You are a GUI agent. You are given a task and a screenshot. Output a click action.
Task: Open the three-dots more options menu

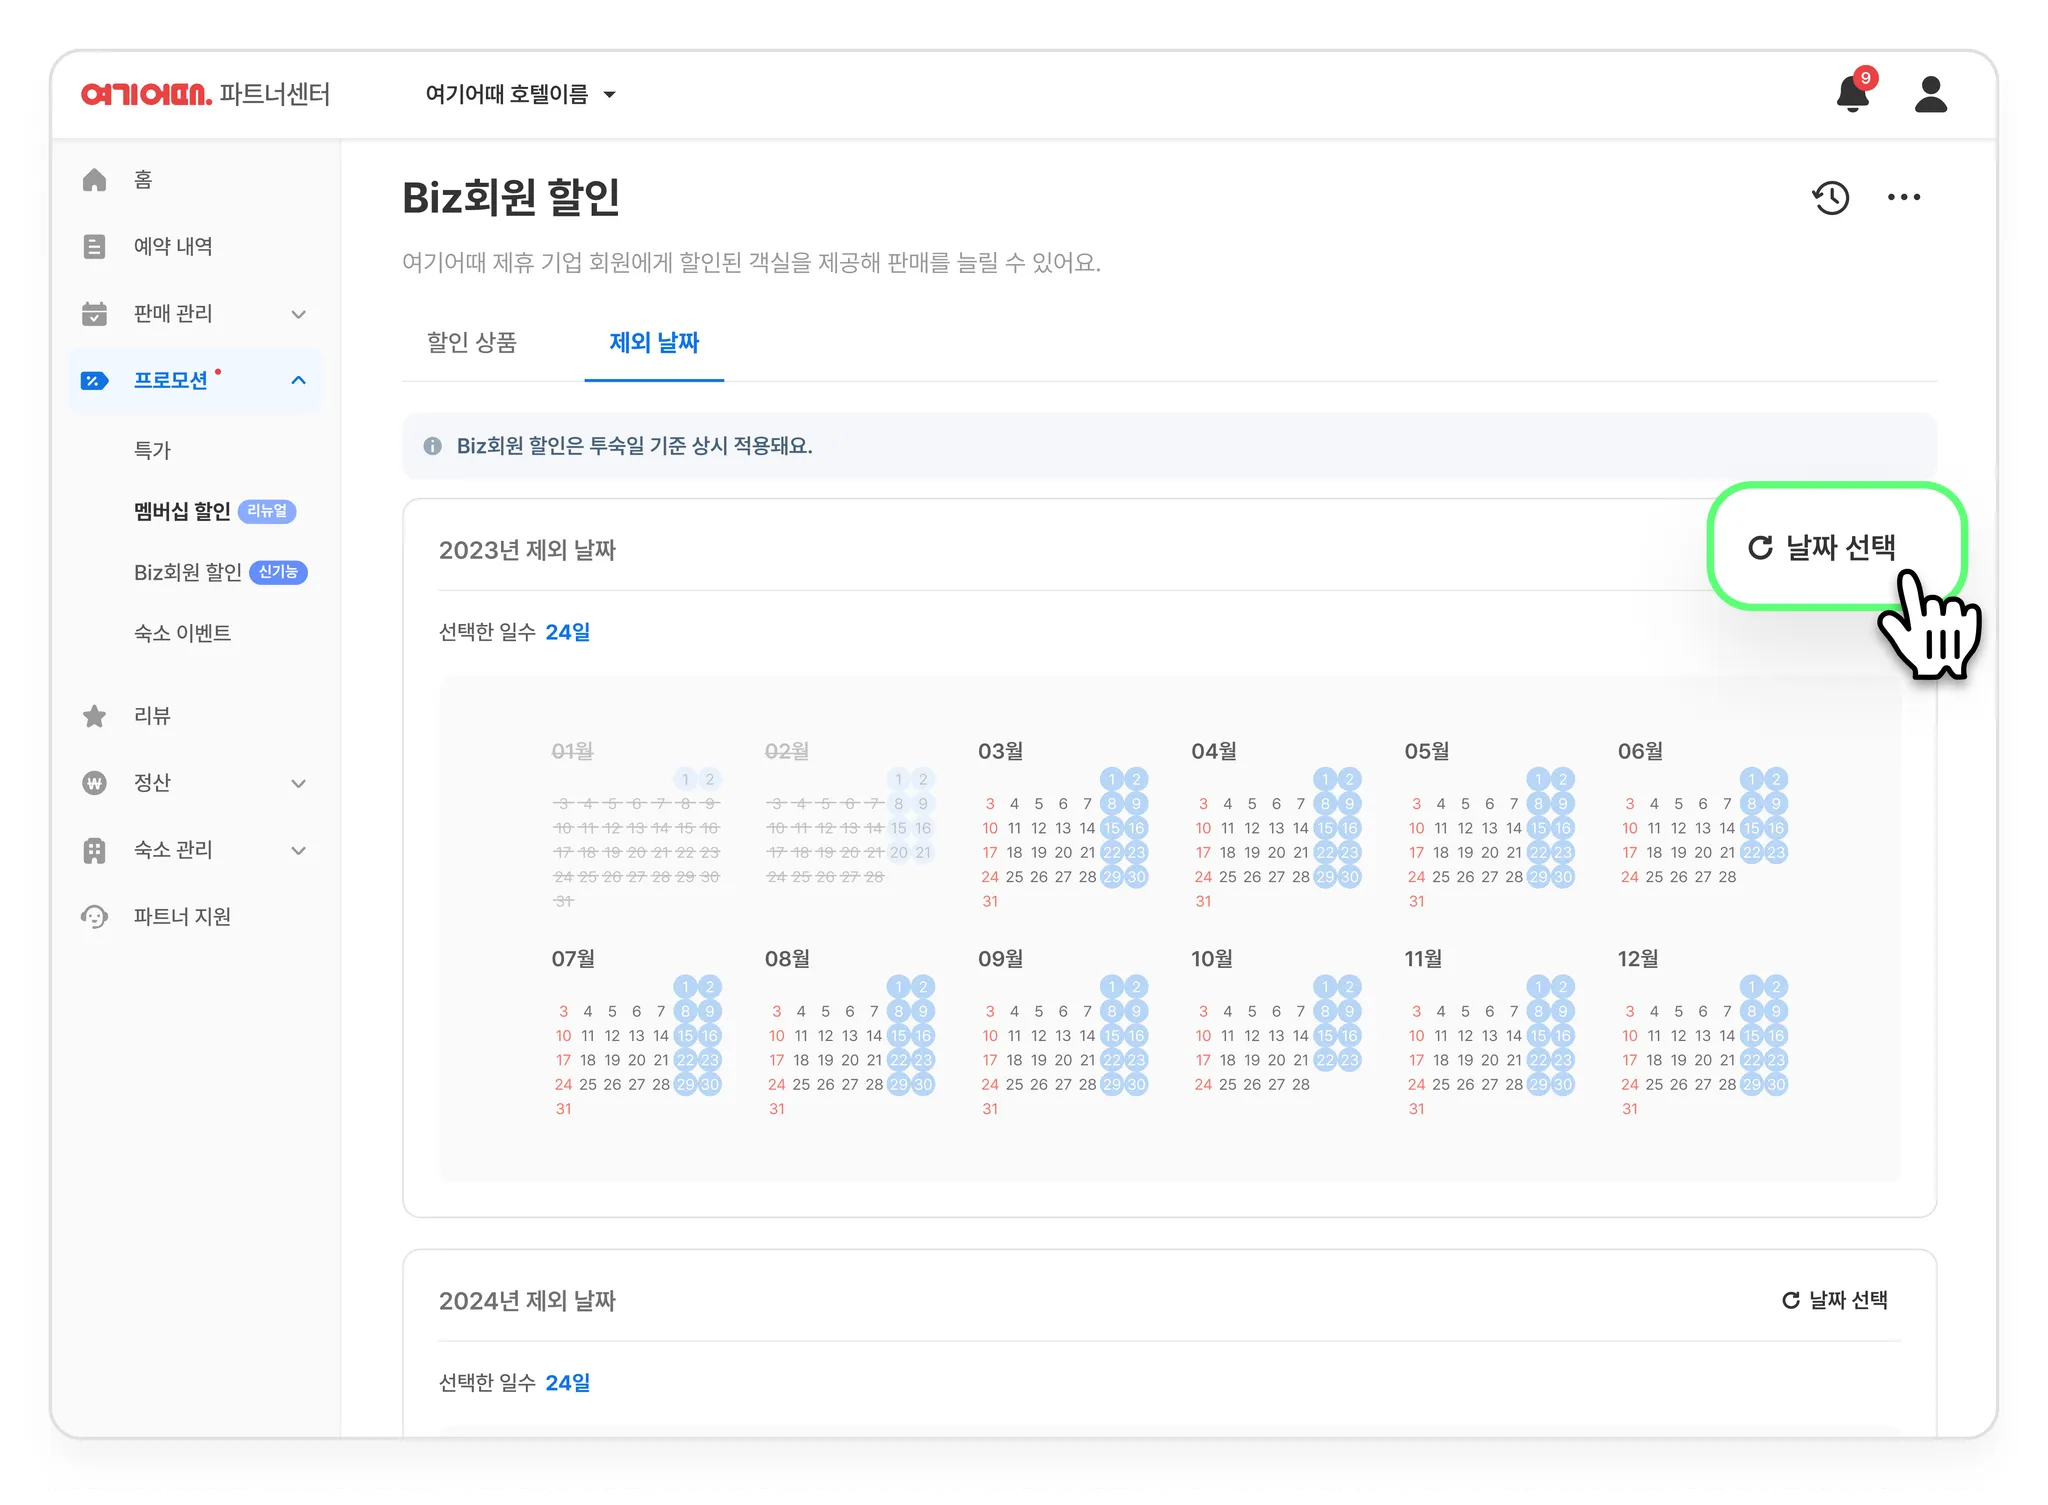pos(1903,197)
